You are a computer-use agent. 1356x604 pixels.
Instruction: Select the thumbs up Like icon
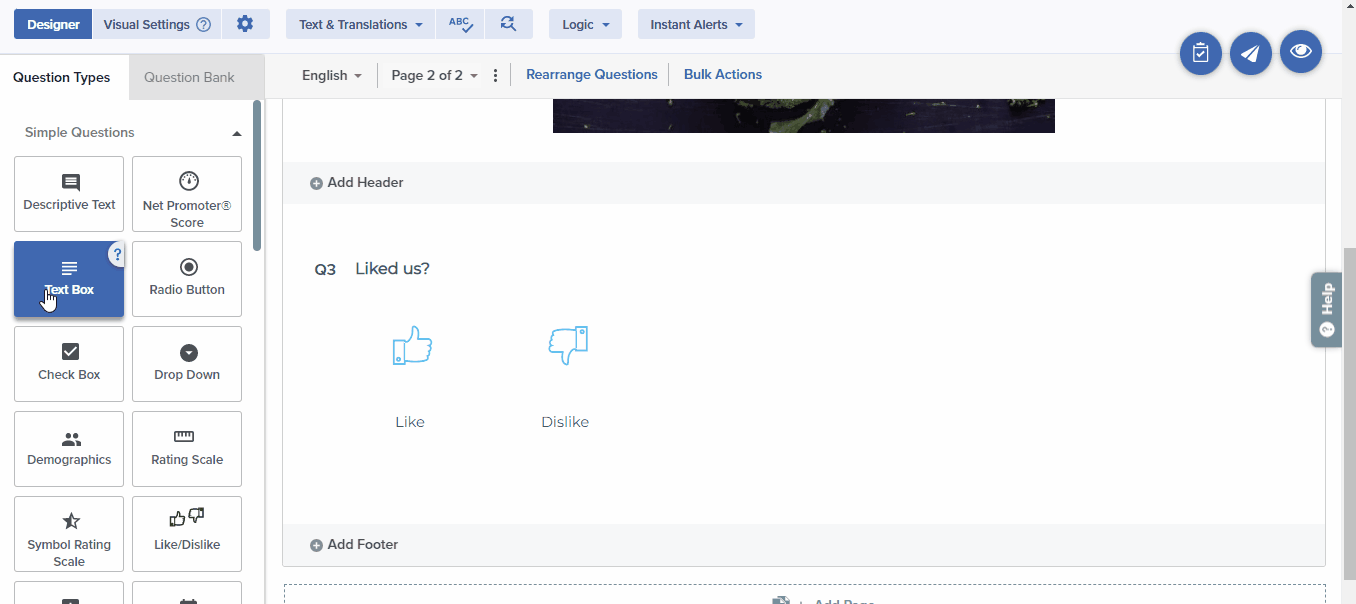coord(411,346)
